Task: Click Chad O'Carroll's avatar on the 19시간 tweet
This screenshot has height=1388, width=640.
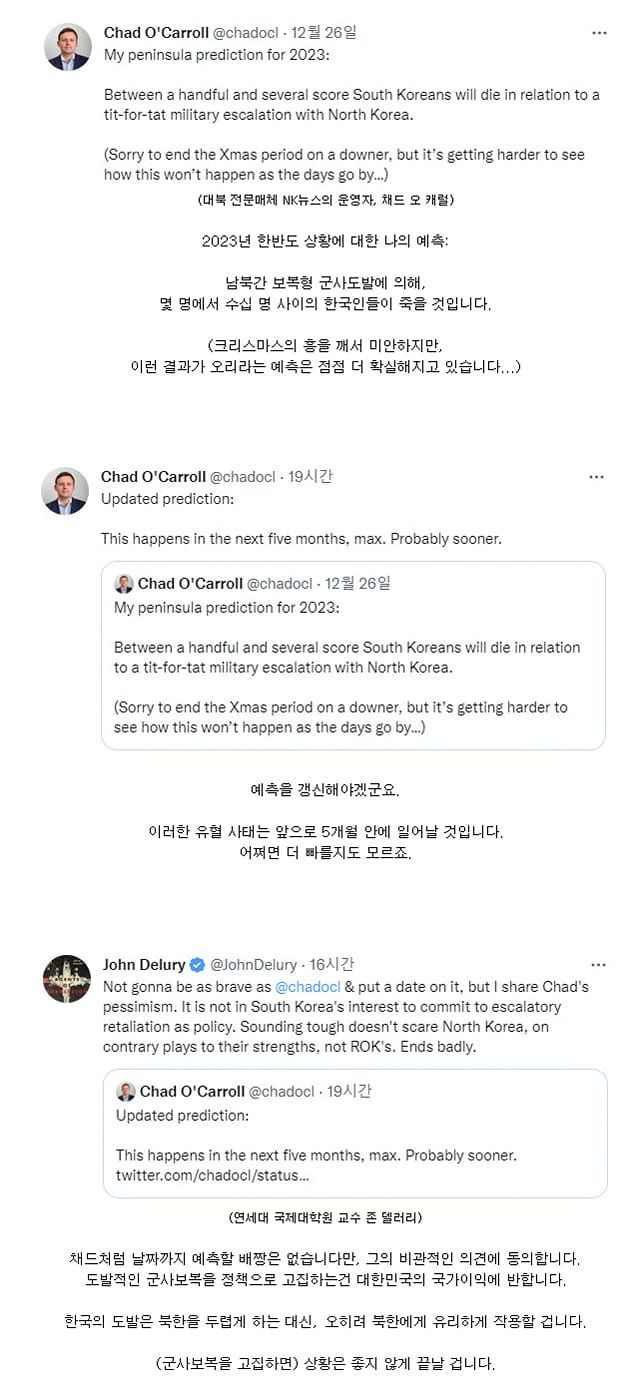Action: [x=65, y=491]
